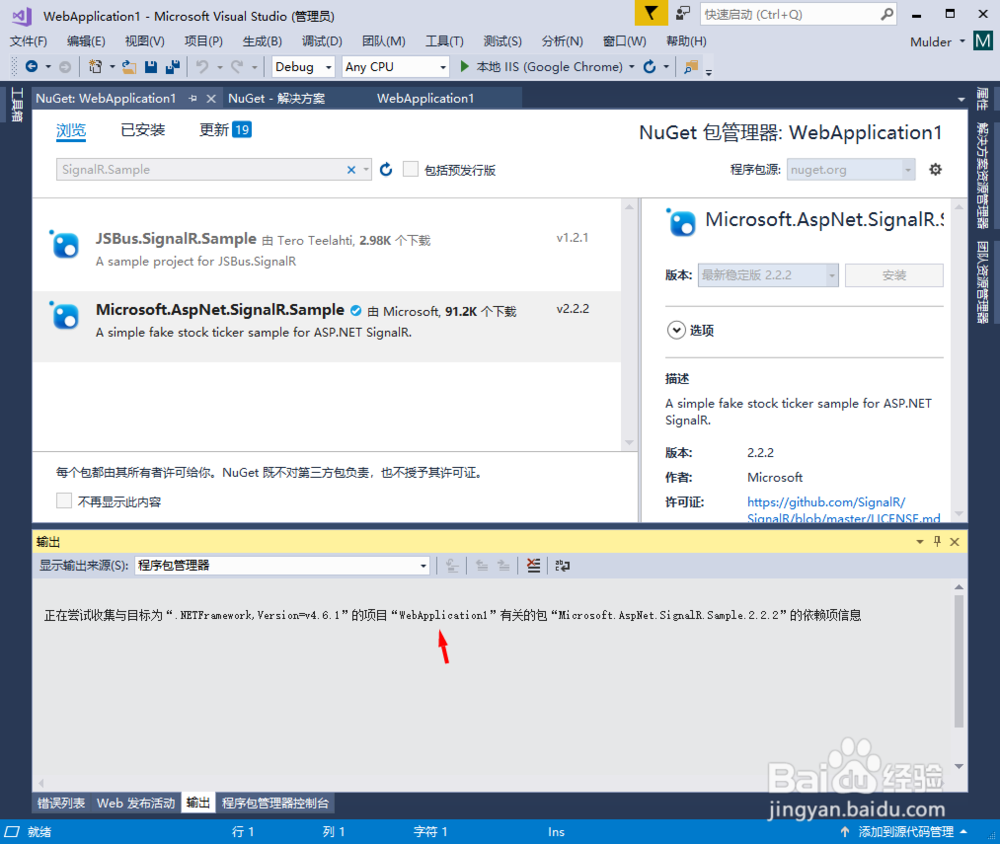Screen dimensions: 1000x844
Task: Click the 安装 button for SignalR.Sample
Action: click(x=895, y=272)
